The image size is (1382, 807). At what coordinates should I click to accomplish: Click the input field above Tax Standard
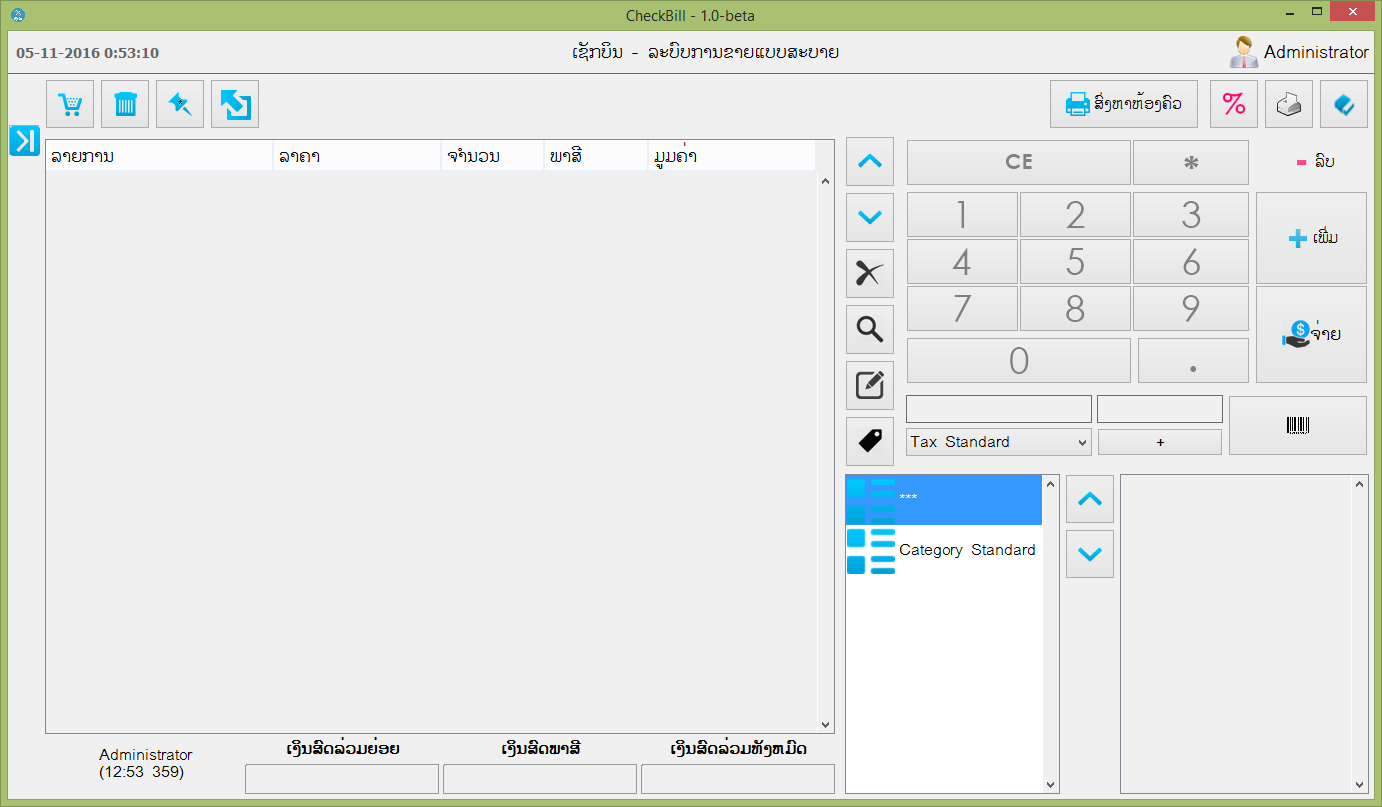pos(998,409)
